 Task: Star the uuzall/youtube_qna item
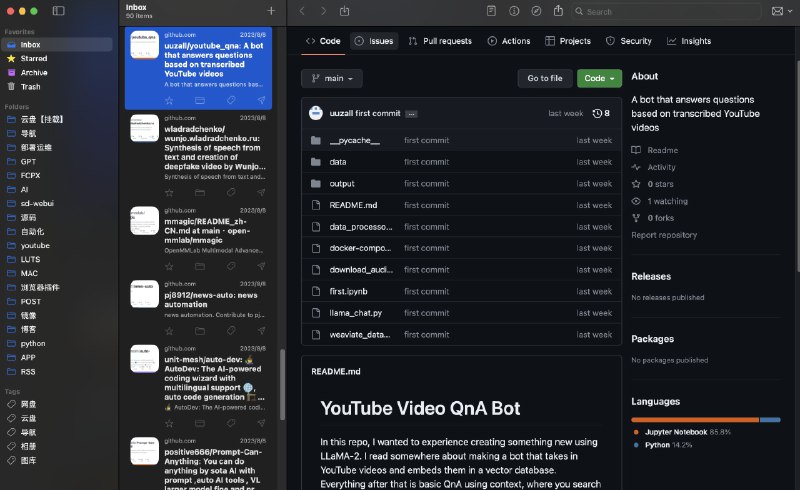(x=169, y=100)
